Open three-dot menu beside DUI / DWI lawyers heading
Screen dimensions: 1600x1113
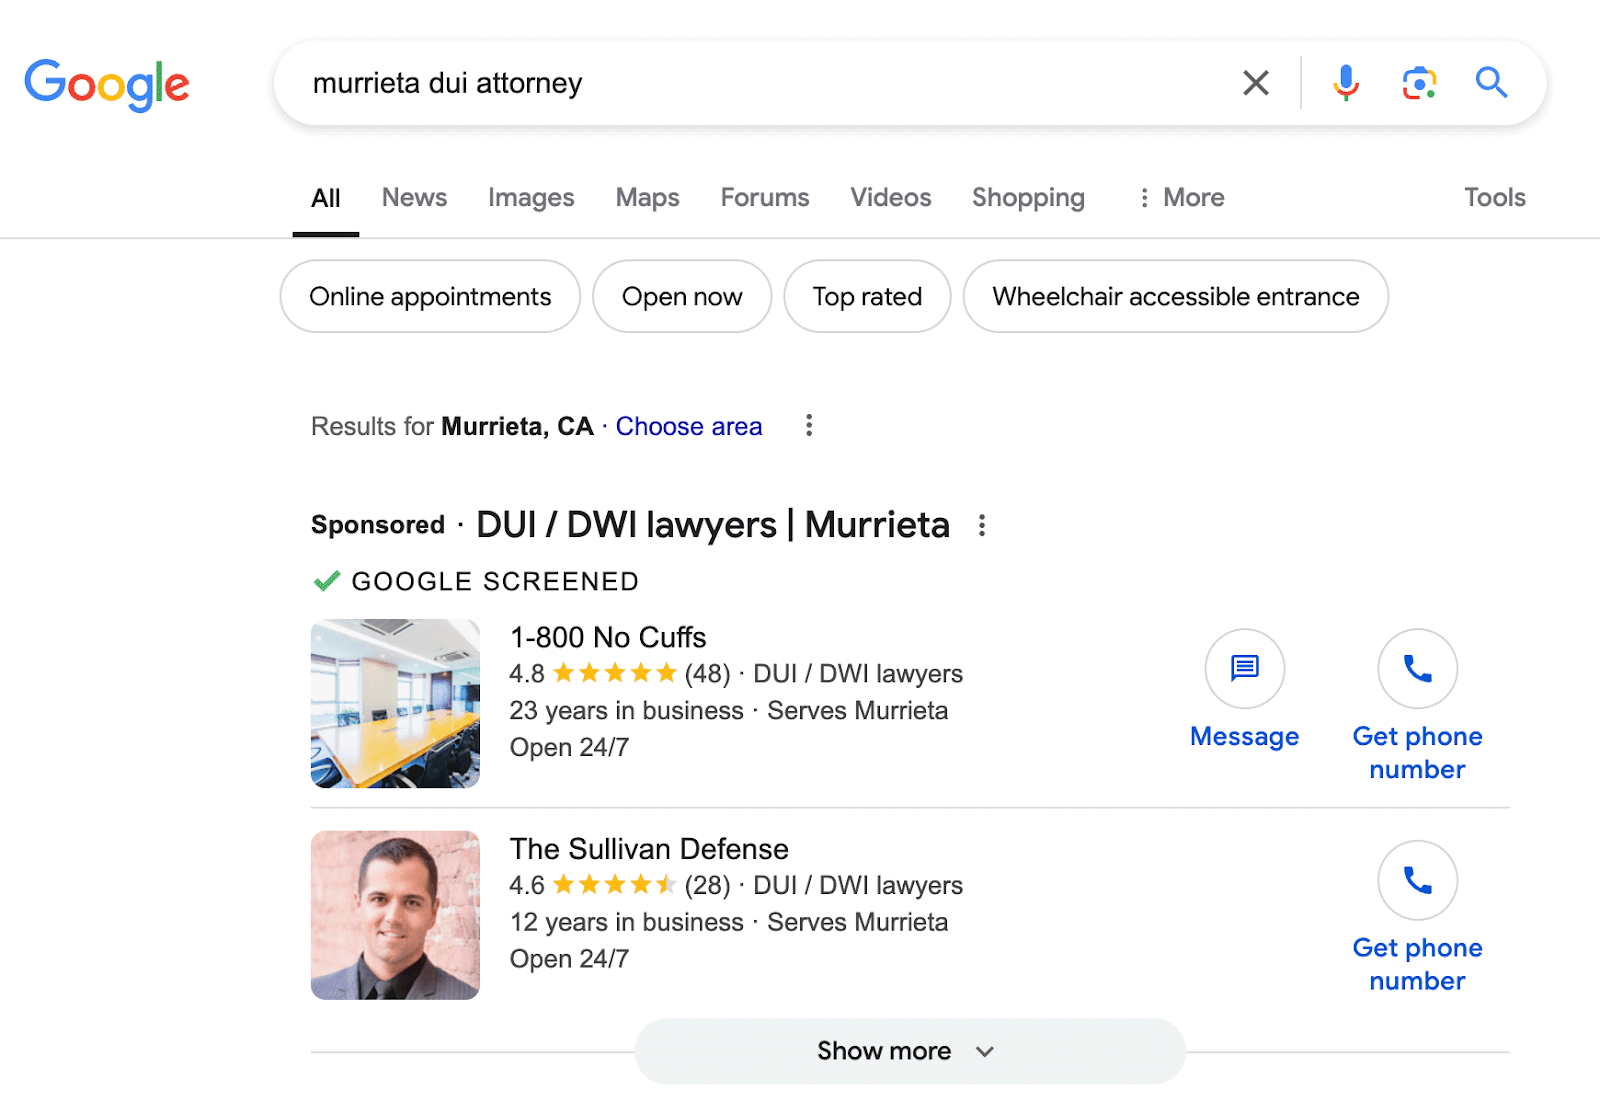982,525
